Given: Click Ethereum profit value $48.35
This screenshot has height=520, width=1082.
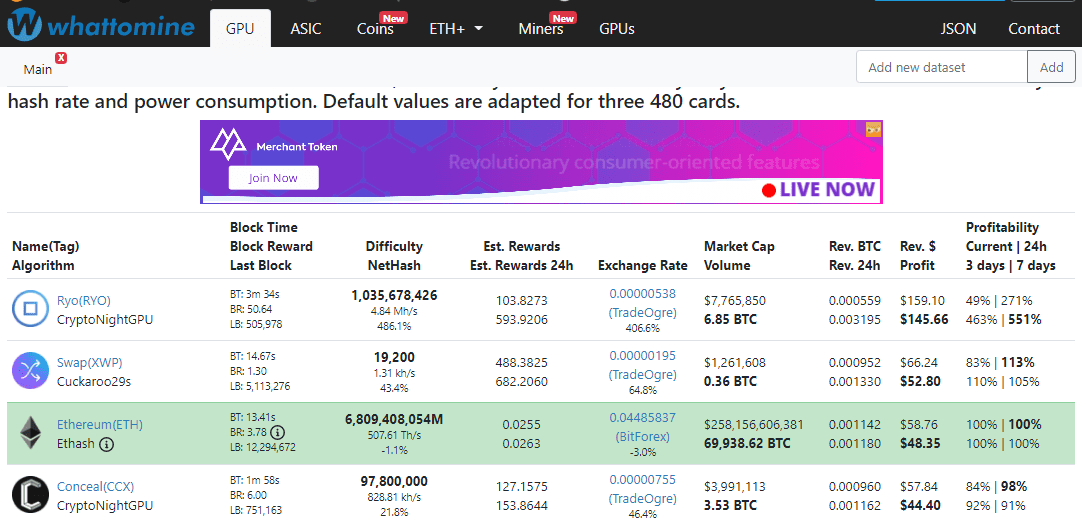Looking at the screenshot, I should coord(921,443).
